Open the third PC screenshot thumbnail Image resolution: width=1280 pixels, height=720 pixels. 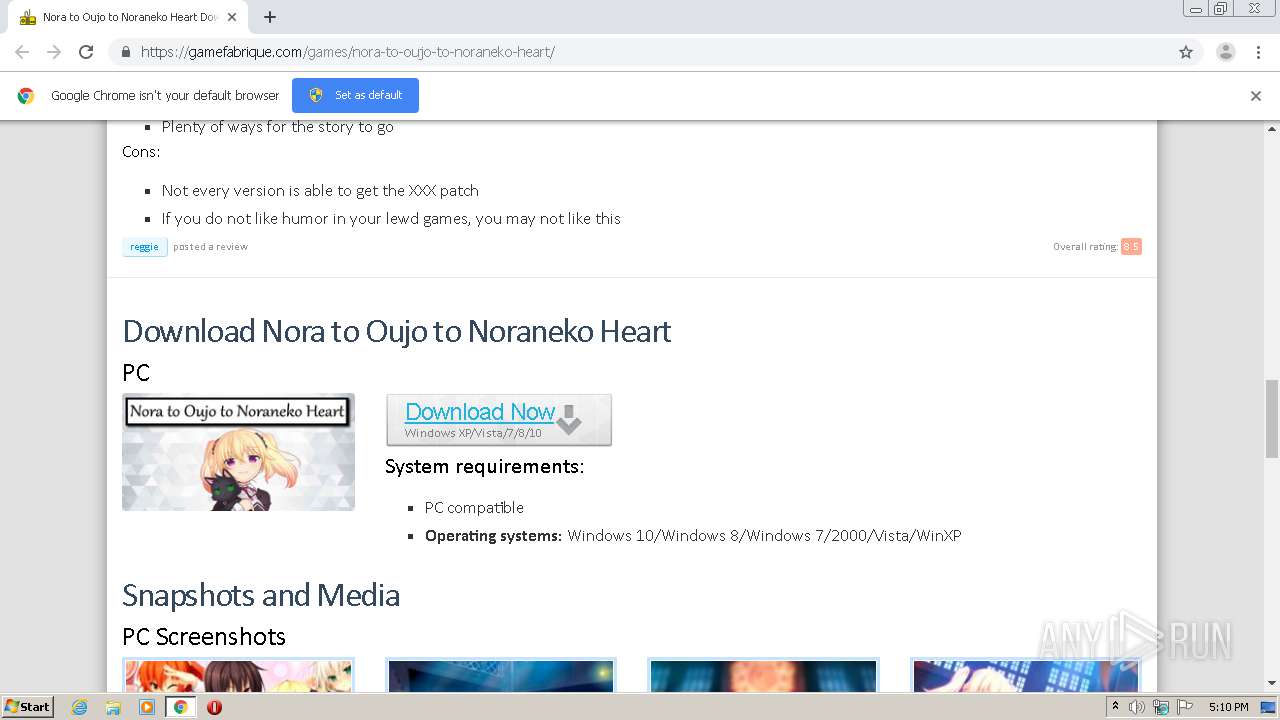(x=763, y=676)
